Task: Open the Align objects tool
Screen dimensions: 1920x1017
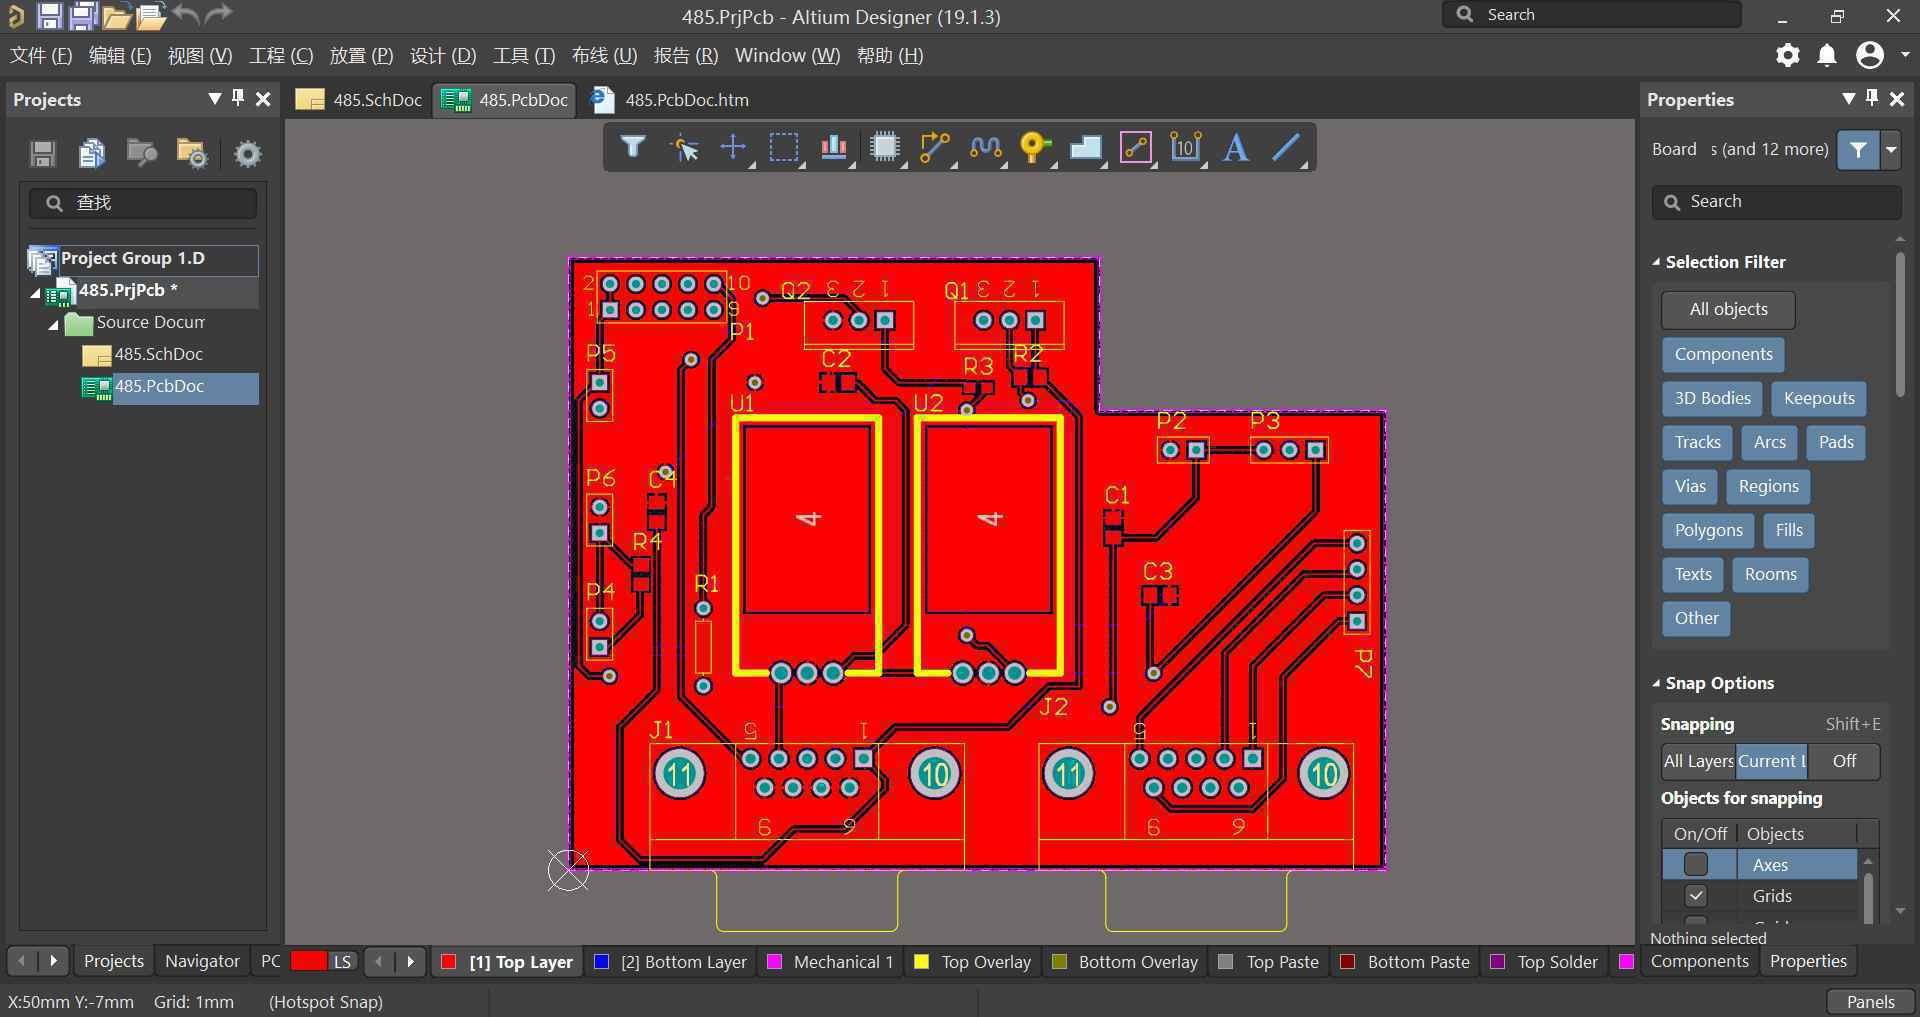Action: [834, 147]
